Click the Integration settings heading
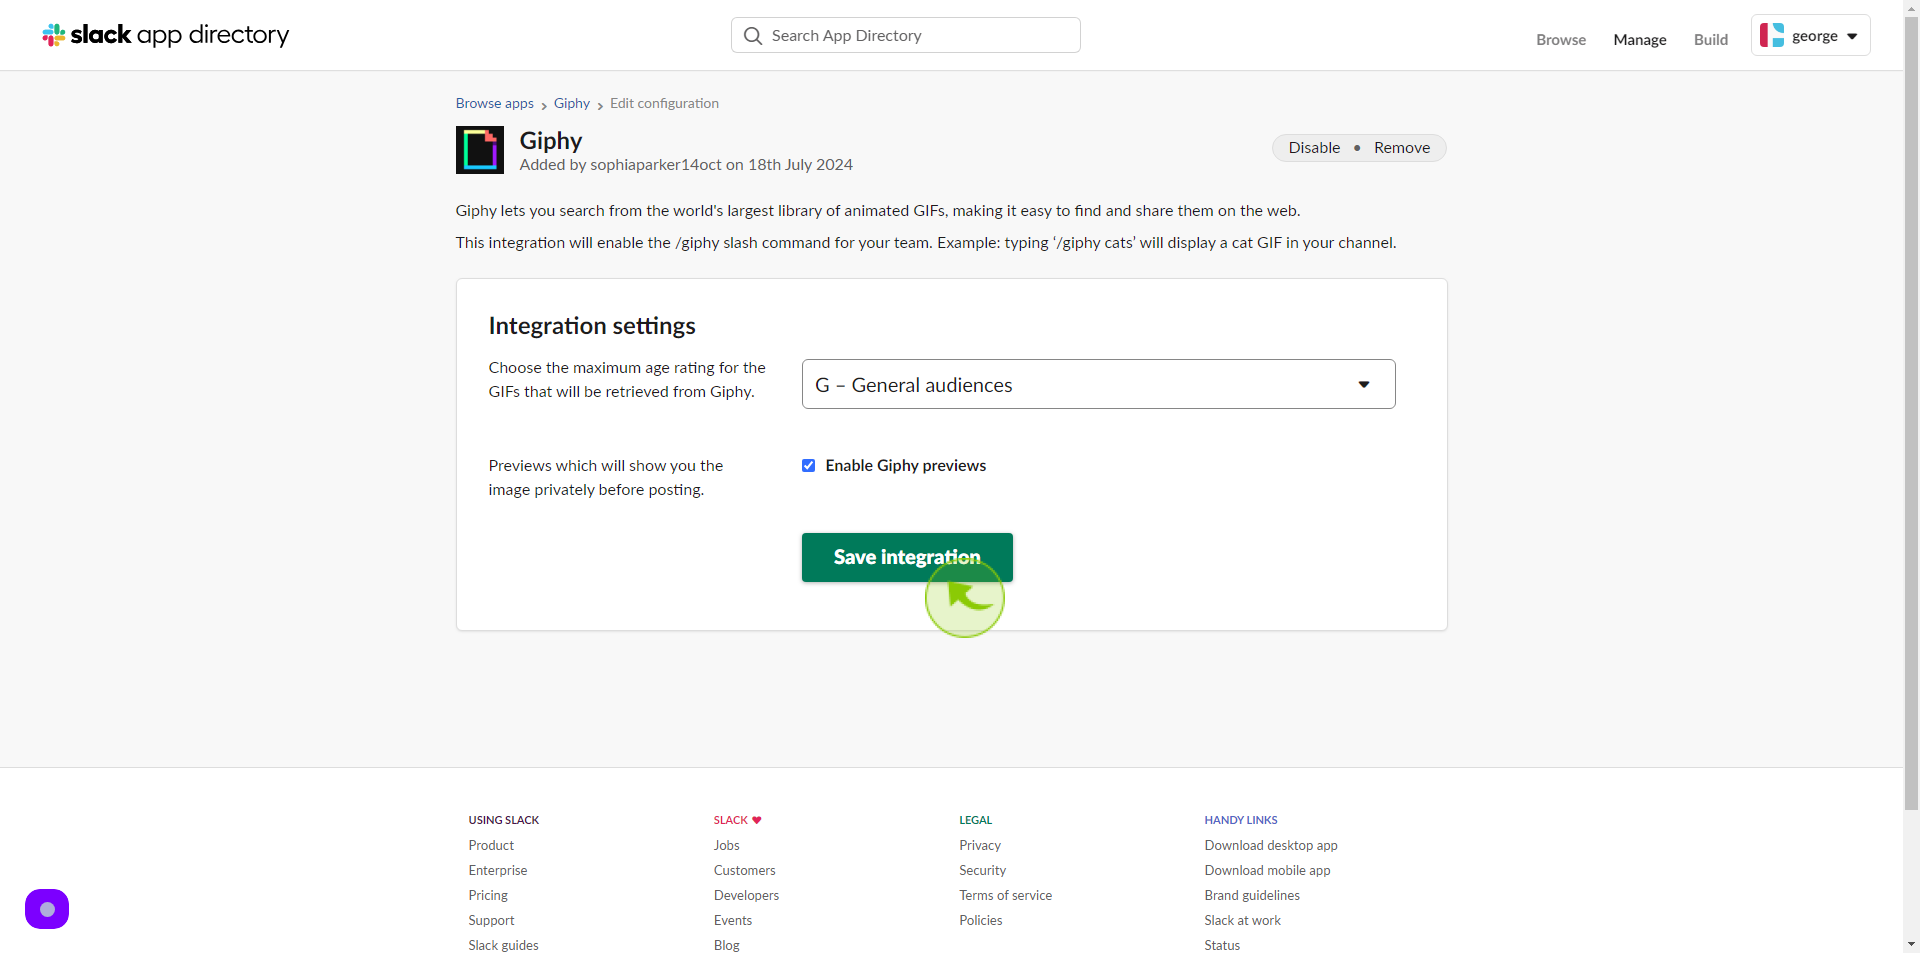 [x=592, y=326]
